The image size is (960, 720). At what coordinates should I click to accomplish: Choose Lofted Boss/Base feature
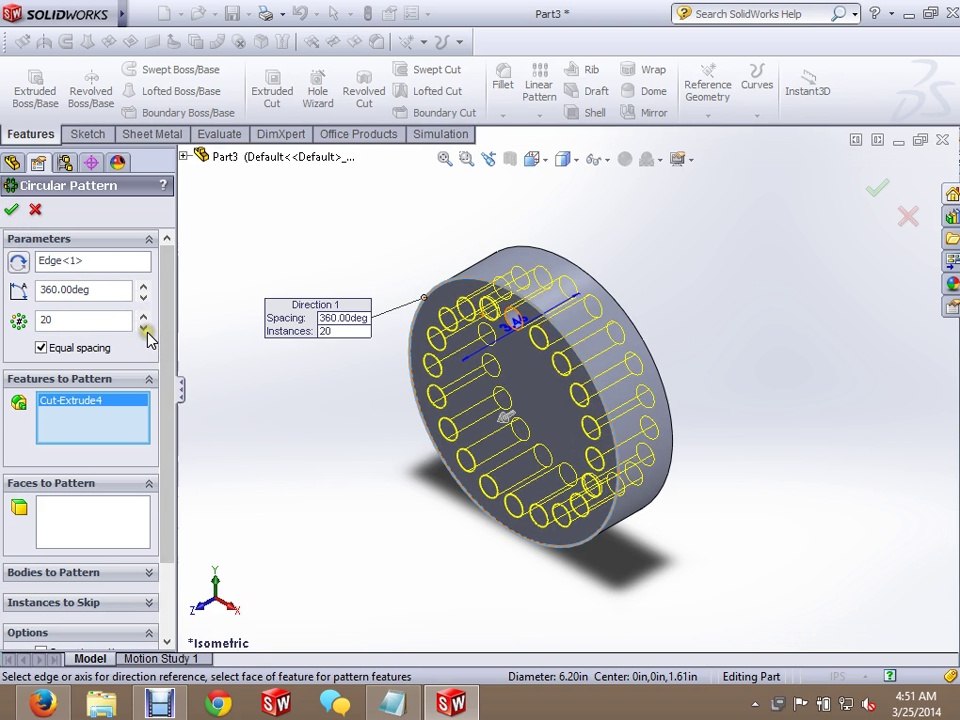point(171,91)
